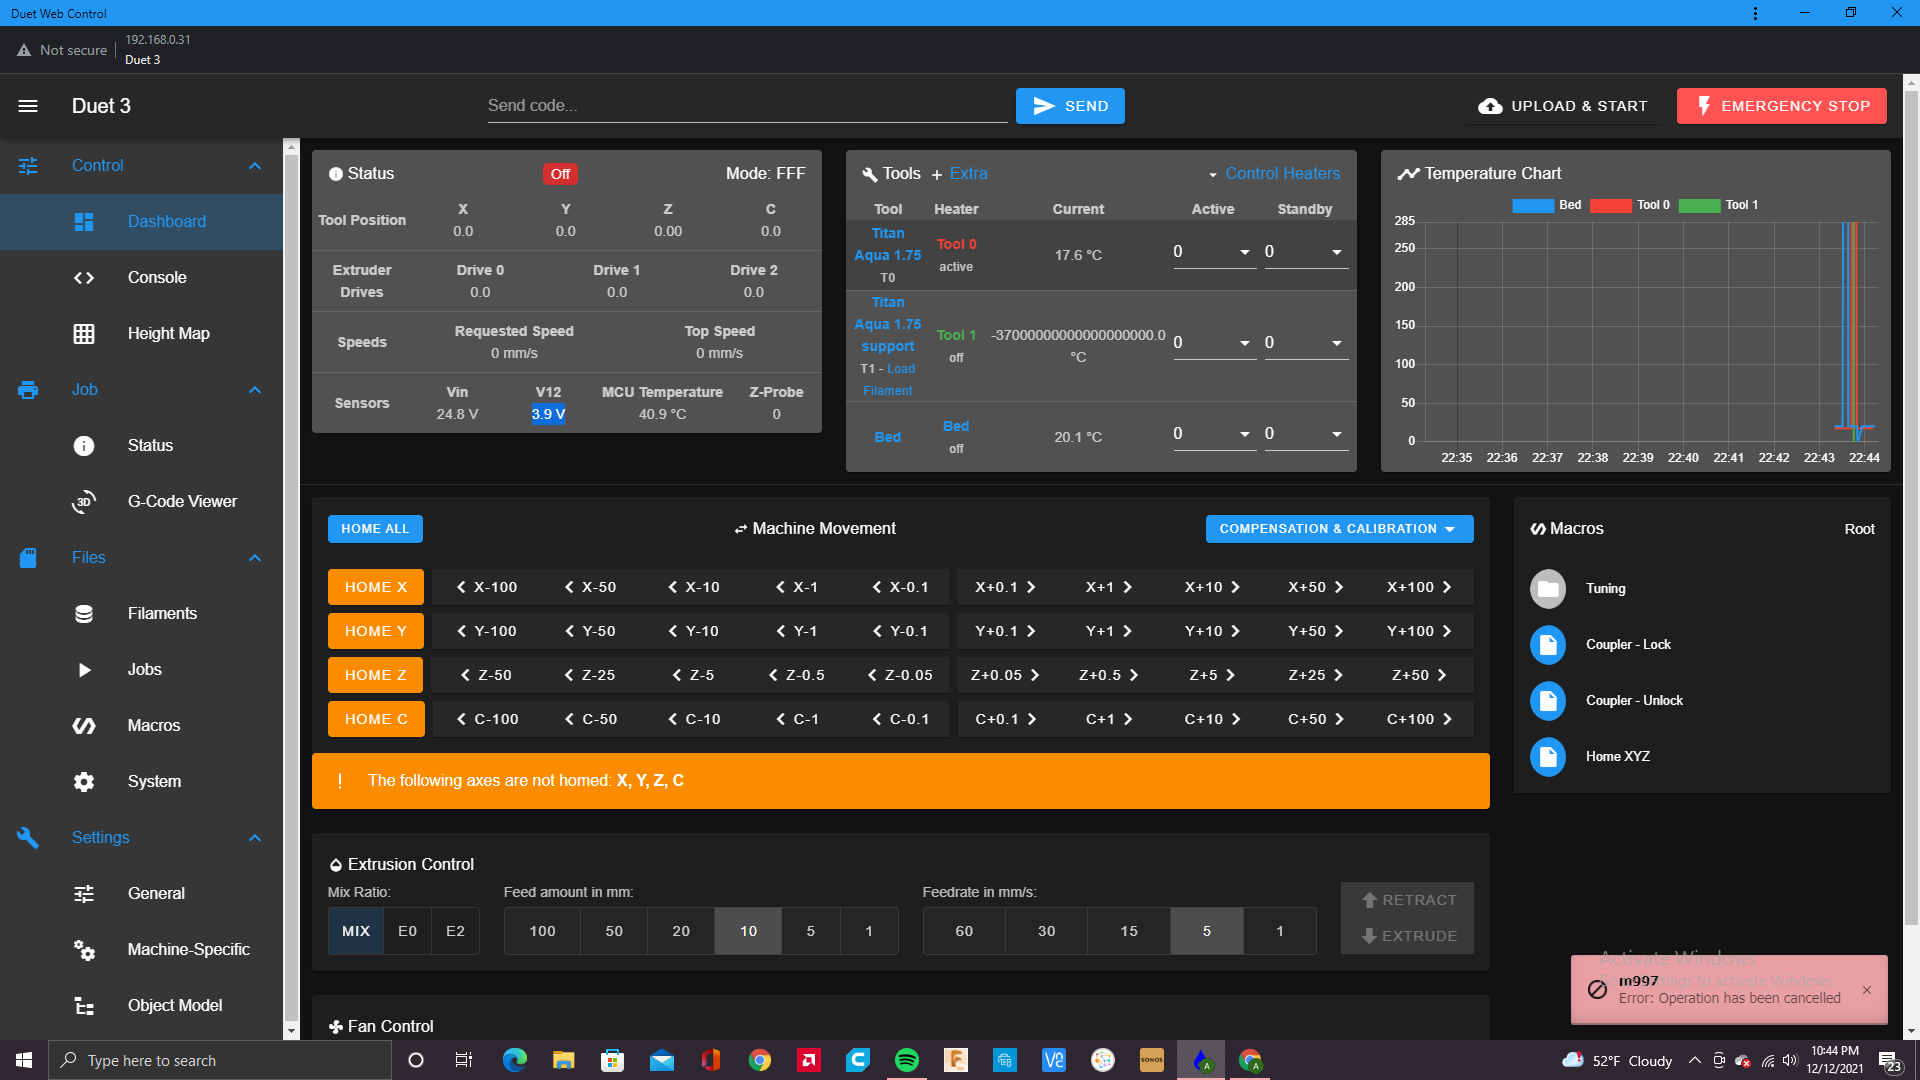This screenshot has height=1080, width=1920.
Task: Dismiss the m997 error notification
Action: click(x=1867, y=990)
